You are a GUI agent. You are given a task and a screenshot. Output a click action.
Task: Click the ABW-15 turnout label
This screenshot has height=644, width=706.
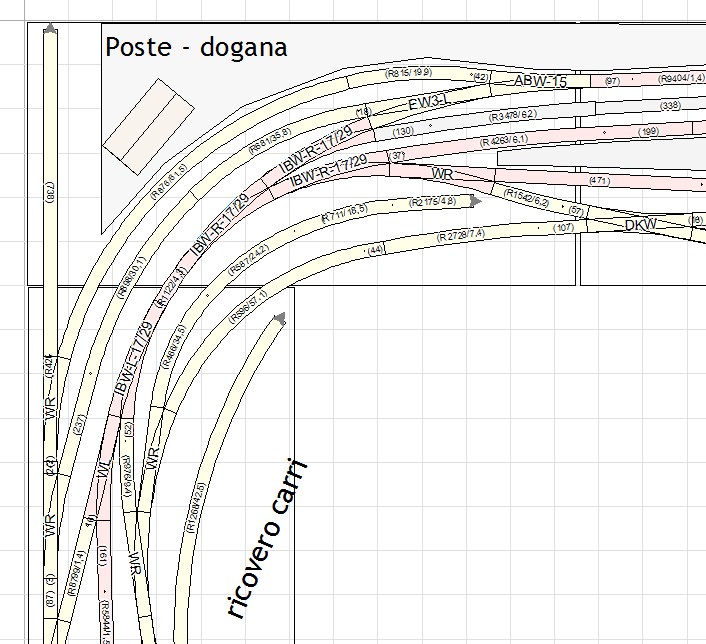(540, 81)
